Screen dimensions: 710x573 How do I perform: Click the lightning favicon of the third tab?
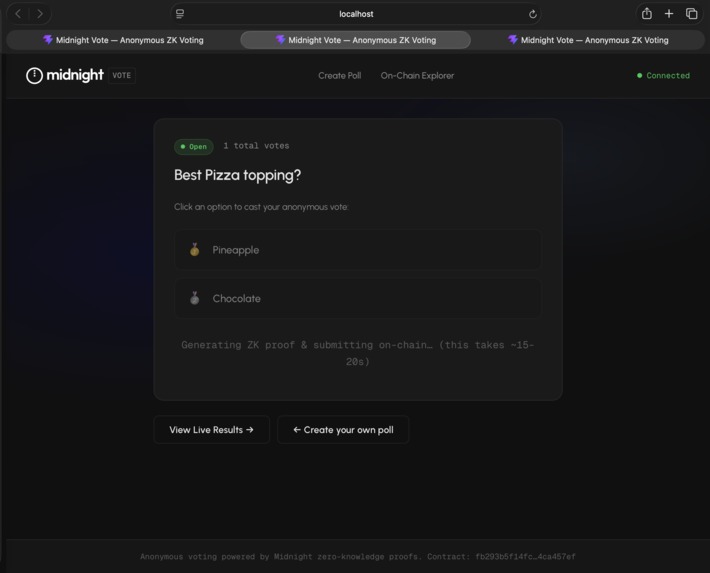pos(513,40)
